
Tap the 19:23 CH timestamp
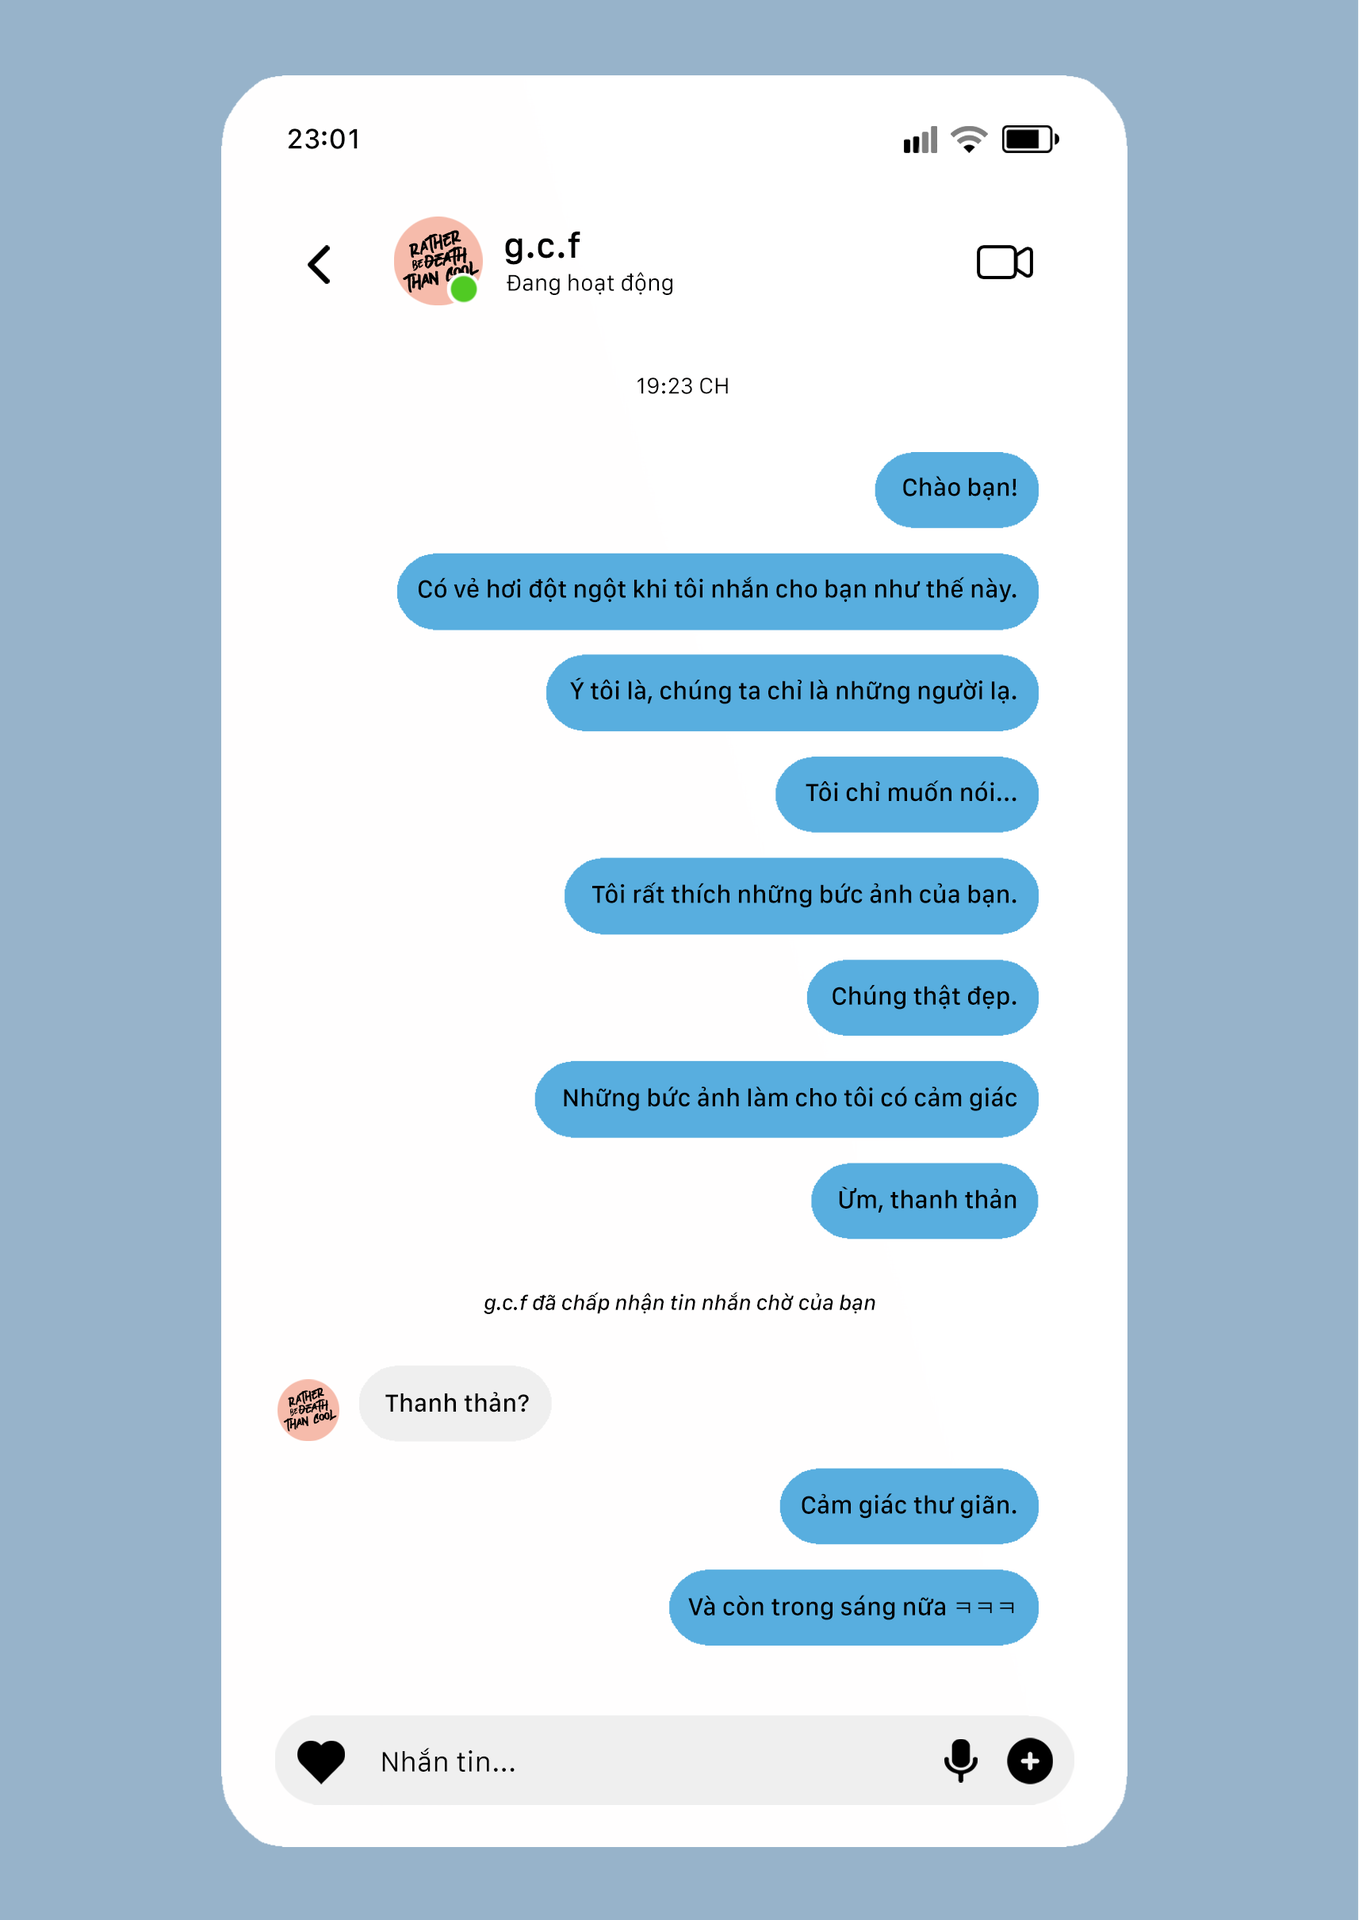[x=682, y=386]
